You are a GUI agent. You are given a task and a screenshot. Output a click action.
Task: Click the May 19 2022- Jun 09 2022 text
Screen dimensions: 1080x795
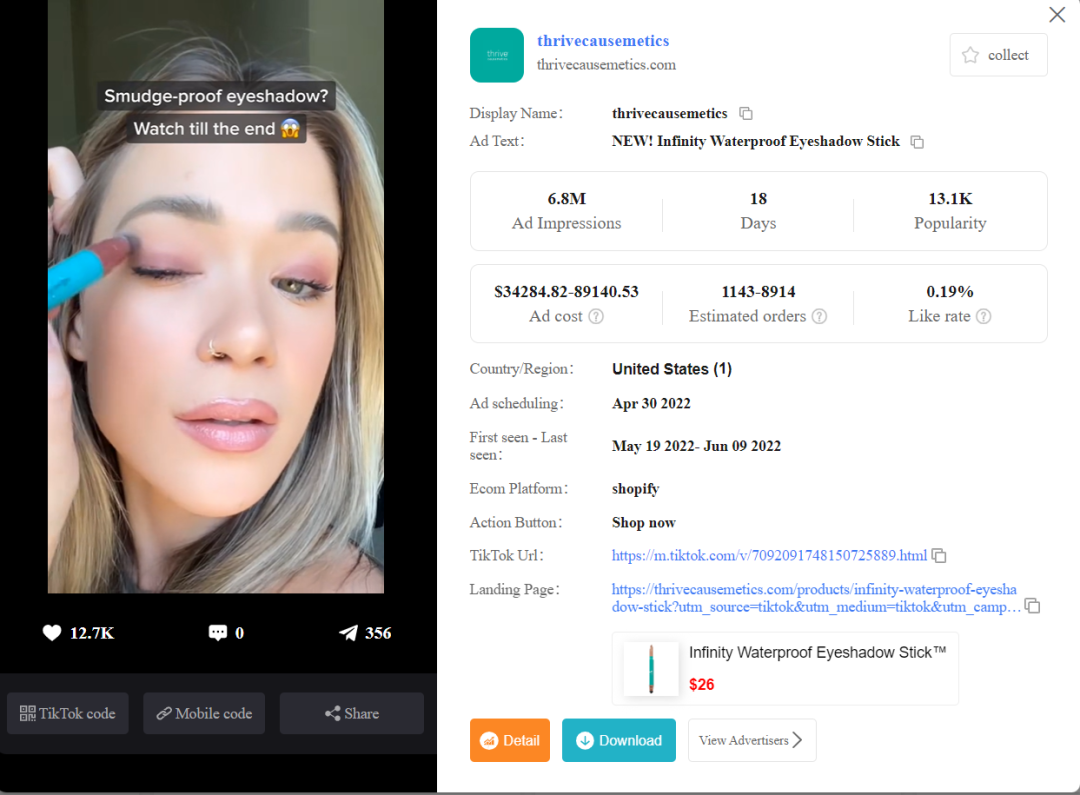click(x=696, y=446)
